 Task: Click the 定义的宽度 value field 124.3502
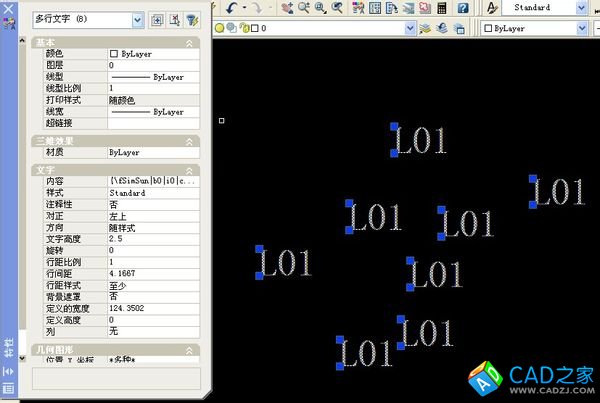(x=152, y=308)
